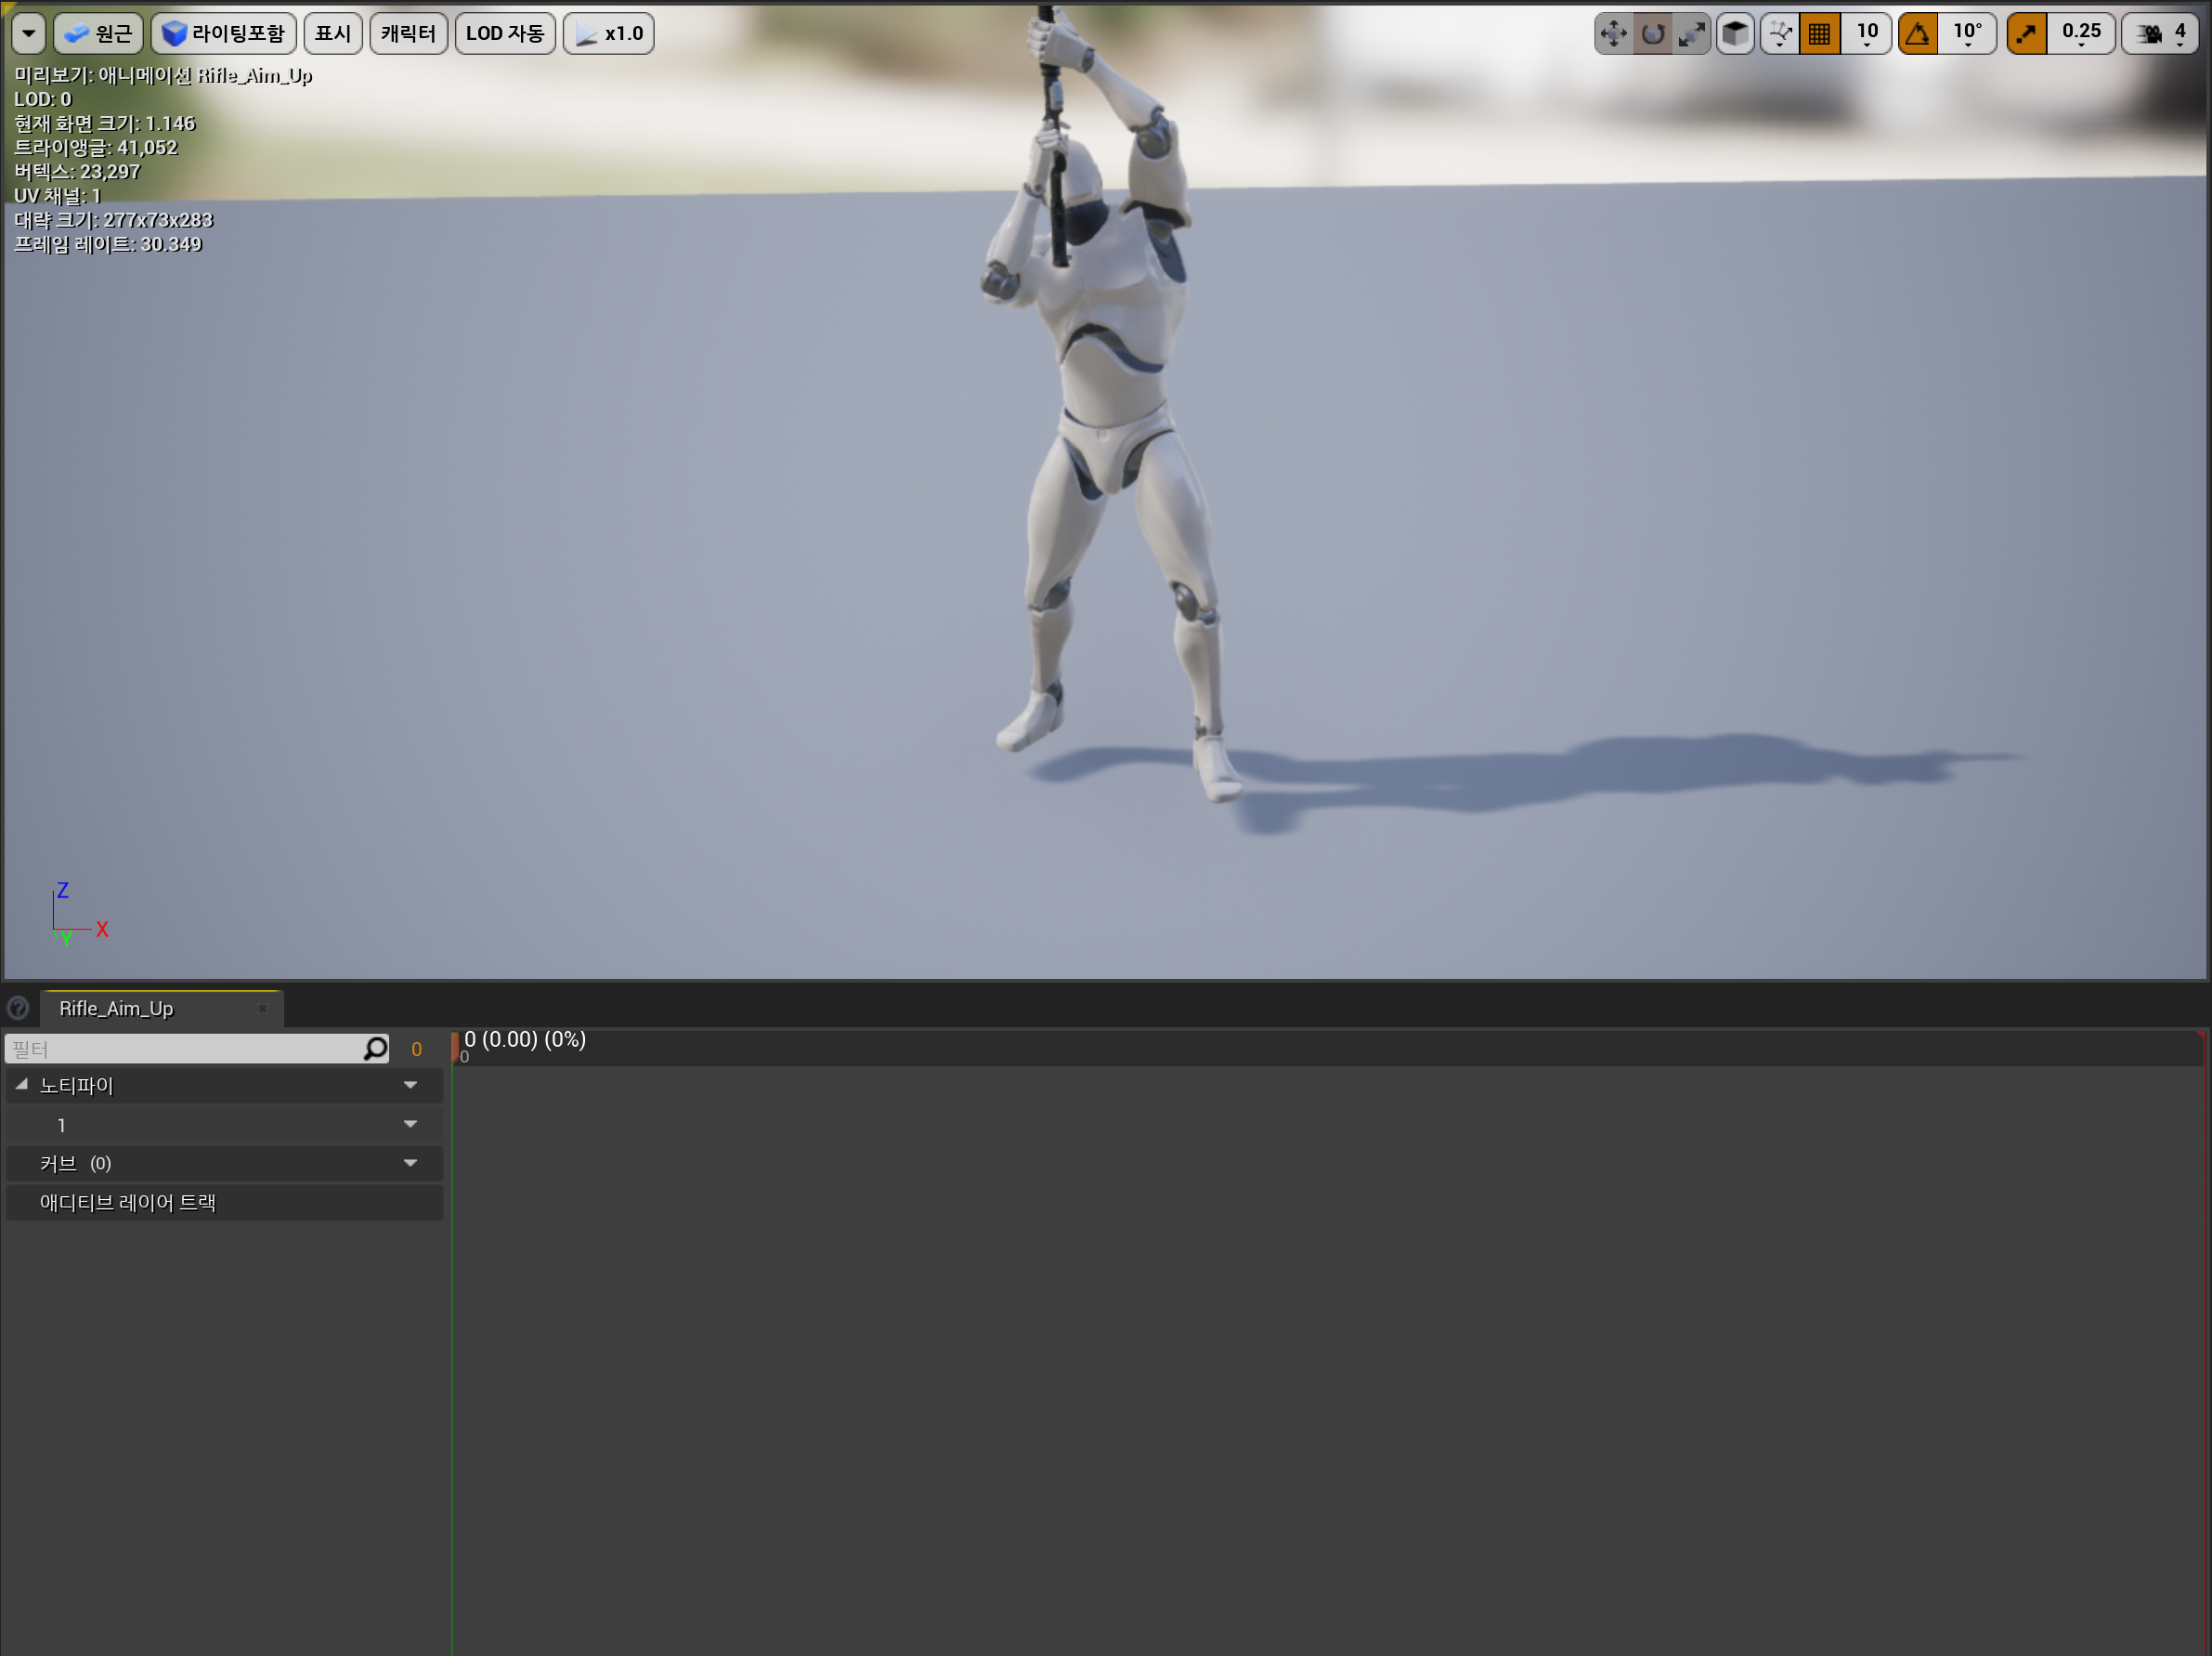Toggle the cube surface snapping icon
The image size is (2212, 1656).
click(x=1736, y=33)
